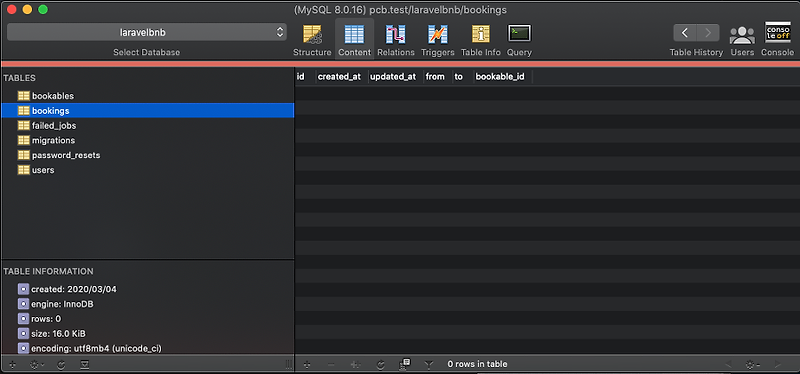Click the TABLE INFORMATION heading
Viewport: 800px width, 374px height.
click(48, 271)
